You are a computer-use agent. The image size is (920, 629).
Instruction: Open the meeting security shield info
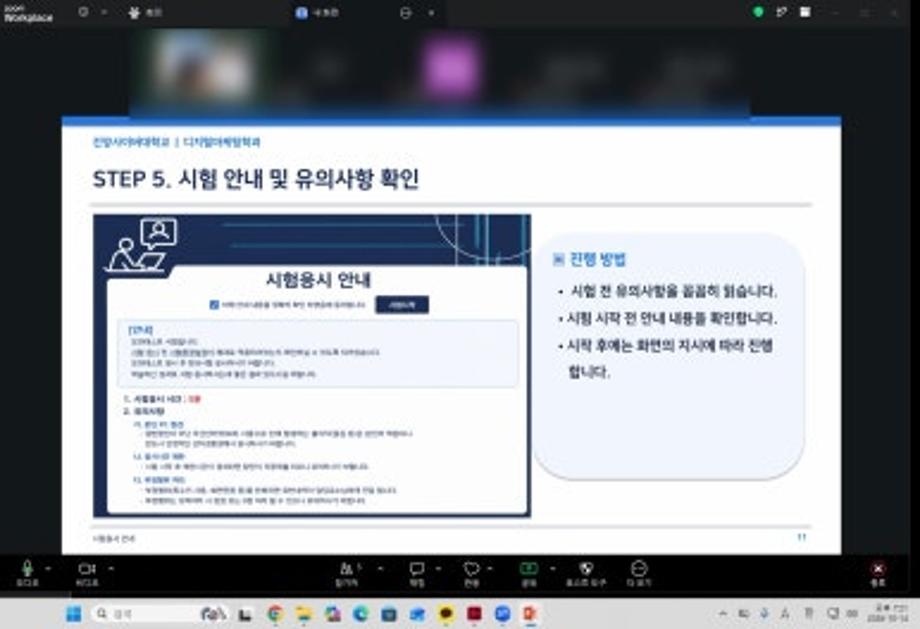83,12
